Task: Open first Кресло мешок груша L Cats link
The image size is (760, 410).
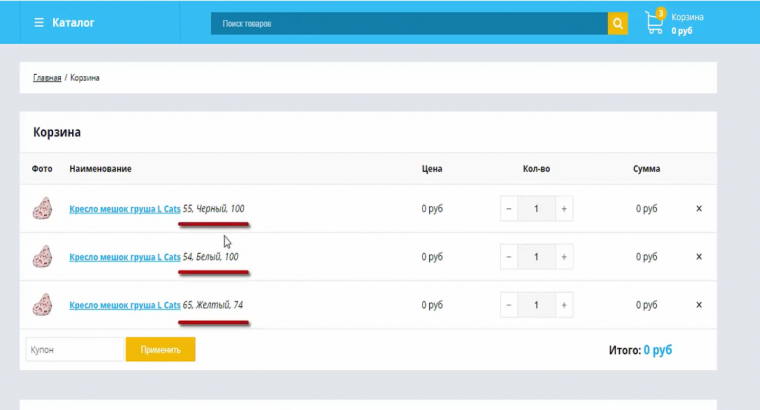Action: [x=124, y=209]
